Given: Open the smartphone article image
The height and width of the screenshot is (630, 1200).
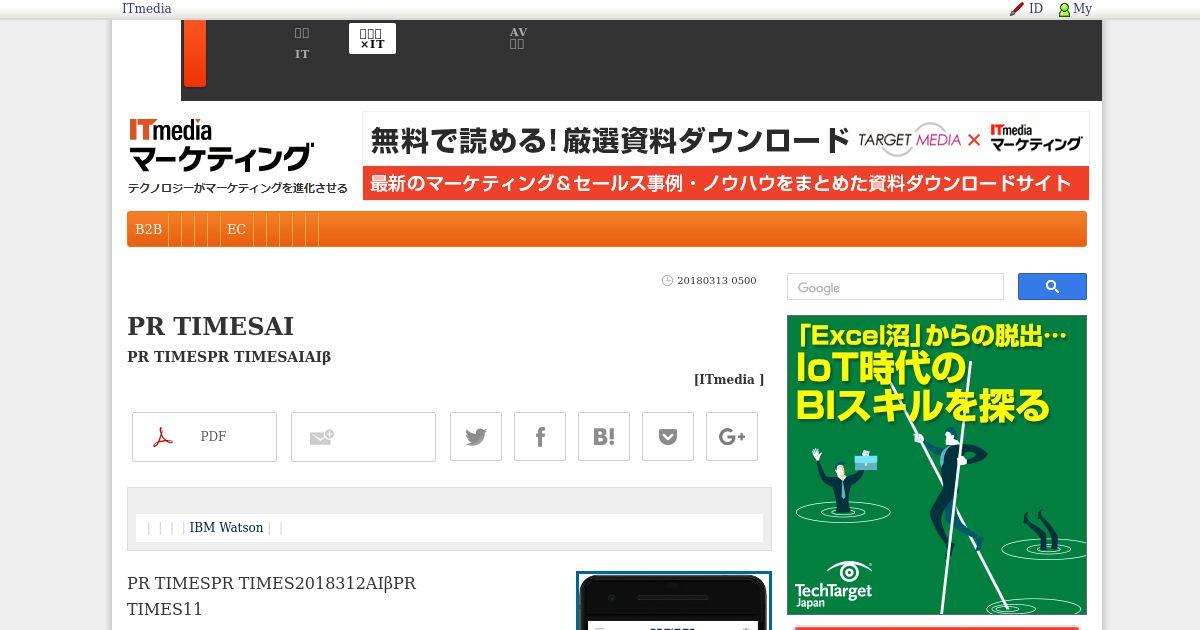Looking at the screenshot, I should pos(674,601).
